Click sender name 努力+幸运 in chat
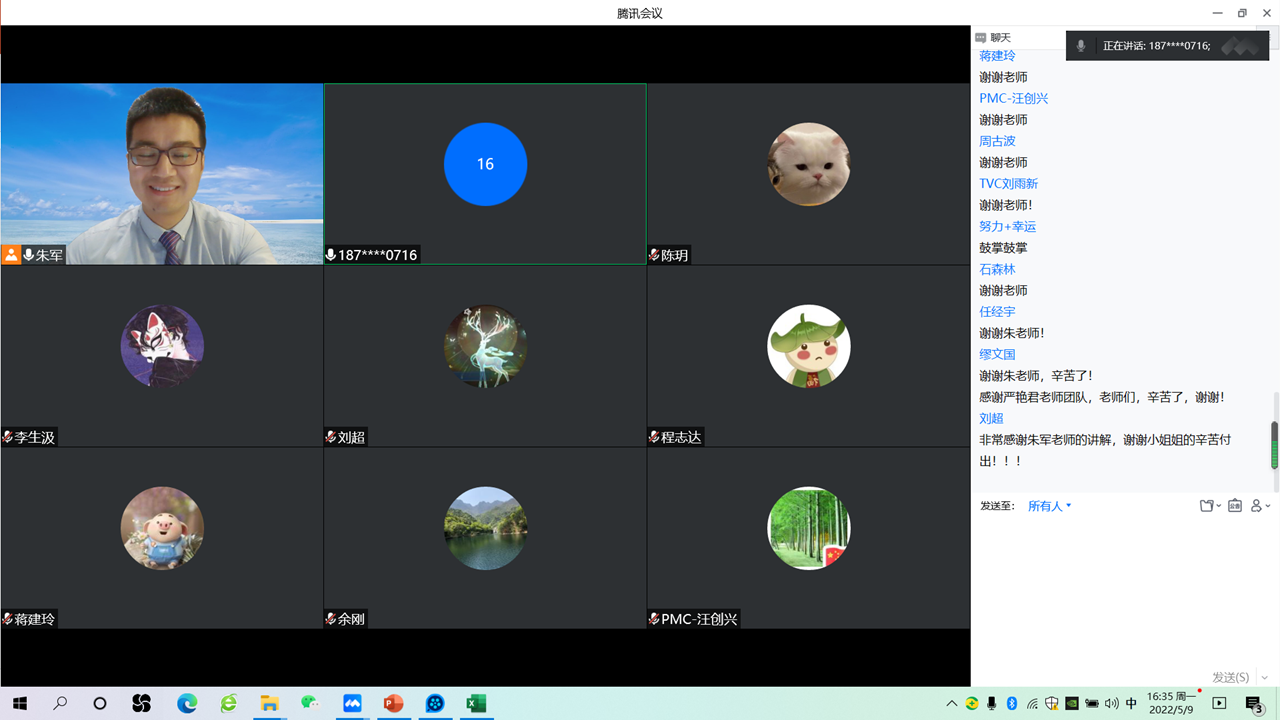Screen dimensions: 1280x720 (1008, 226)
